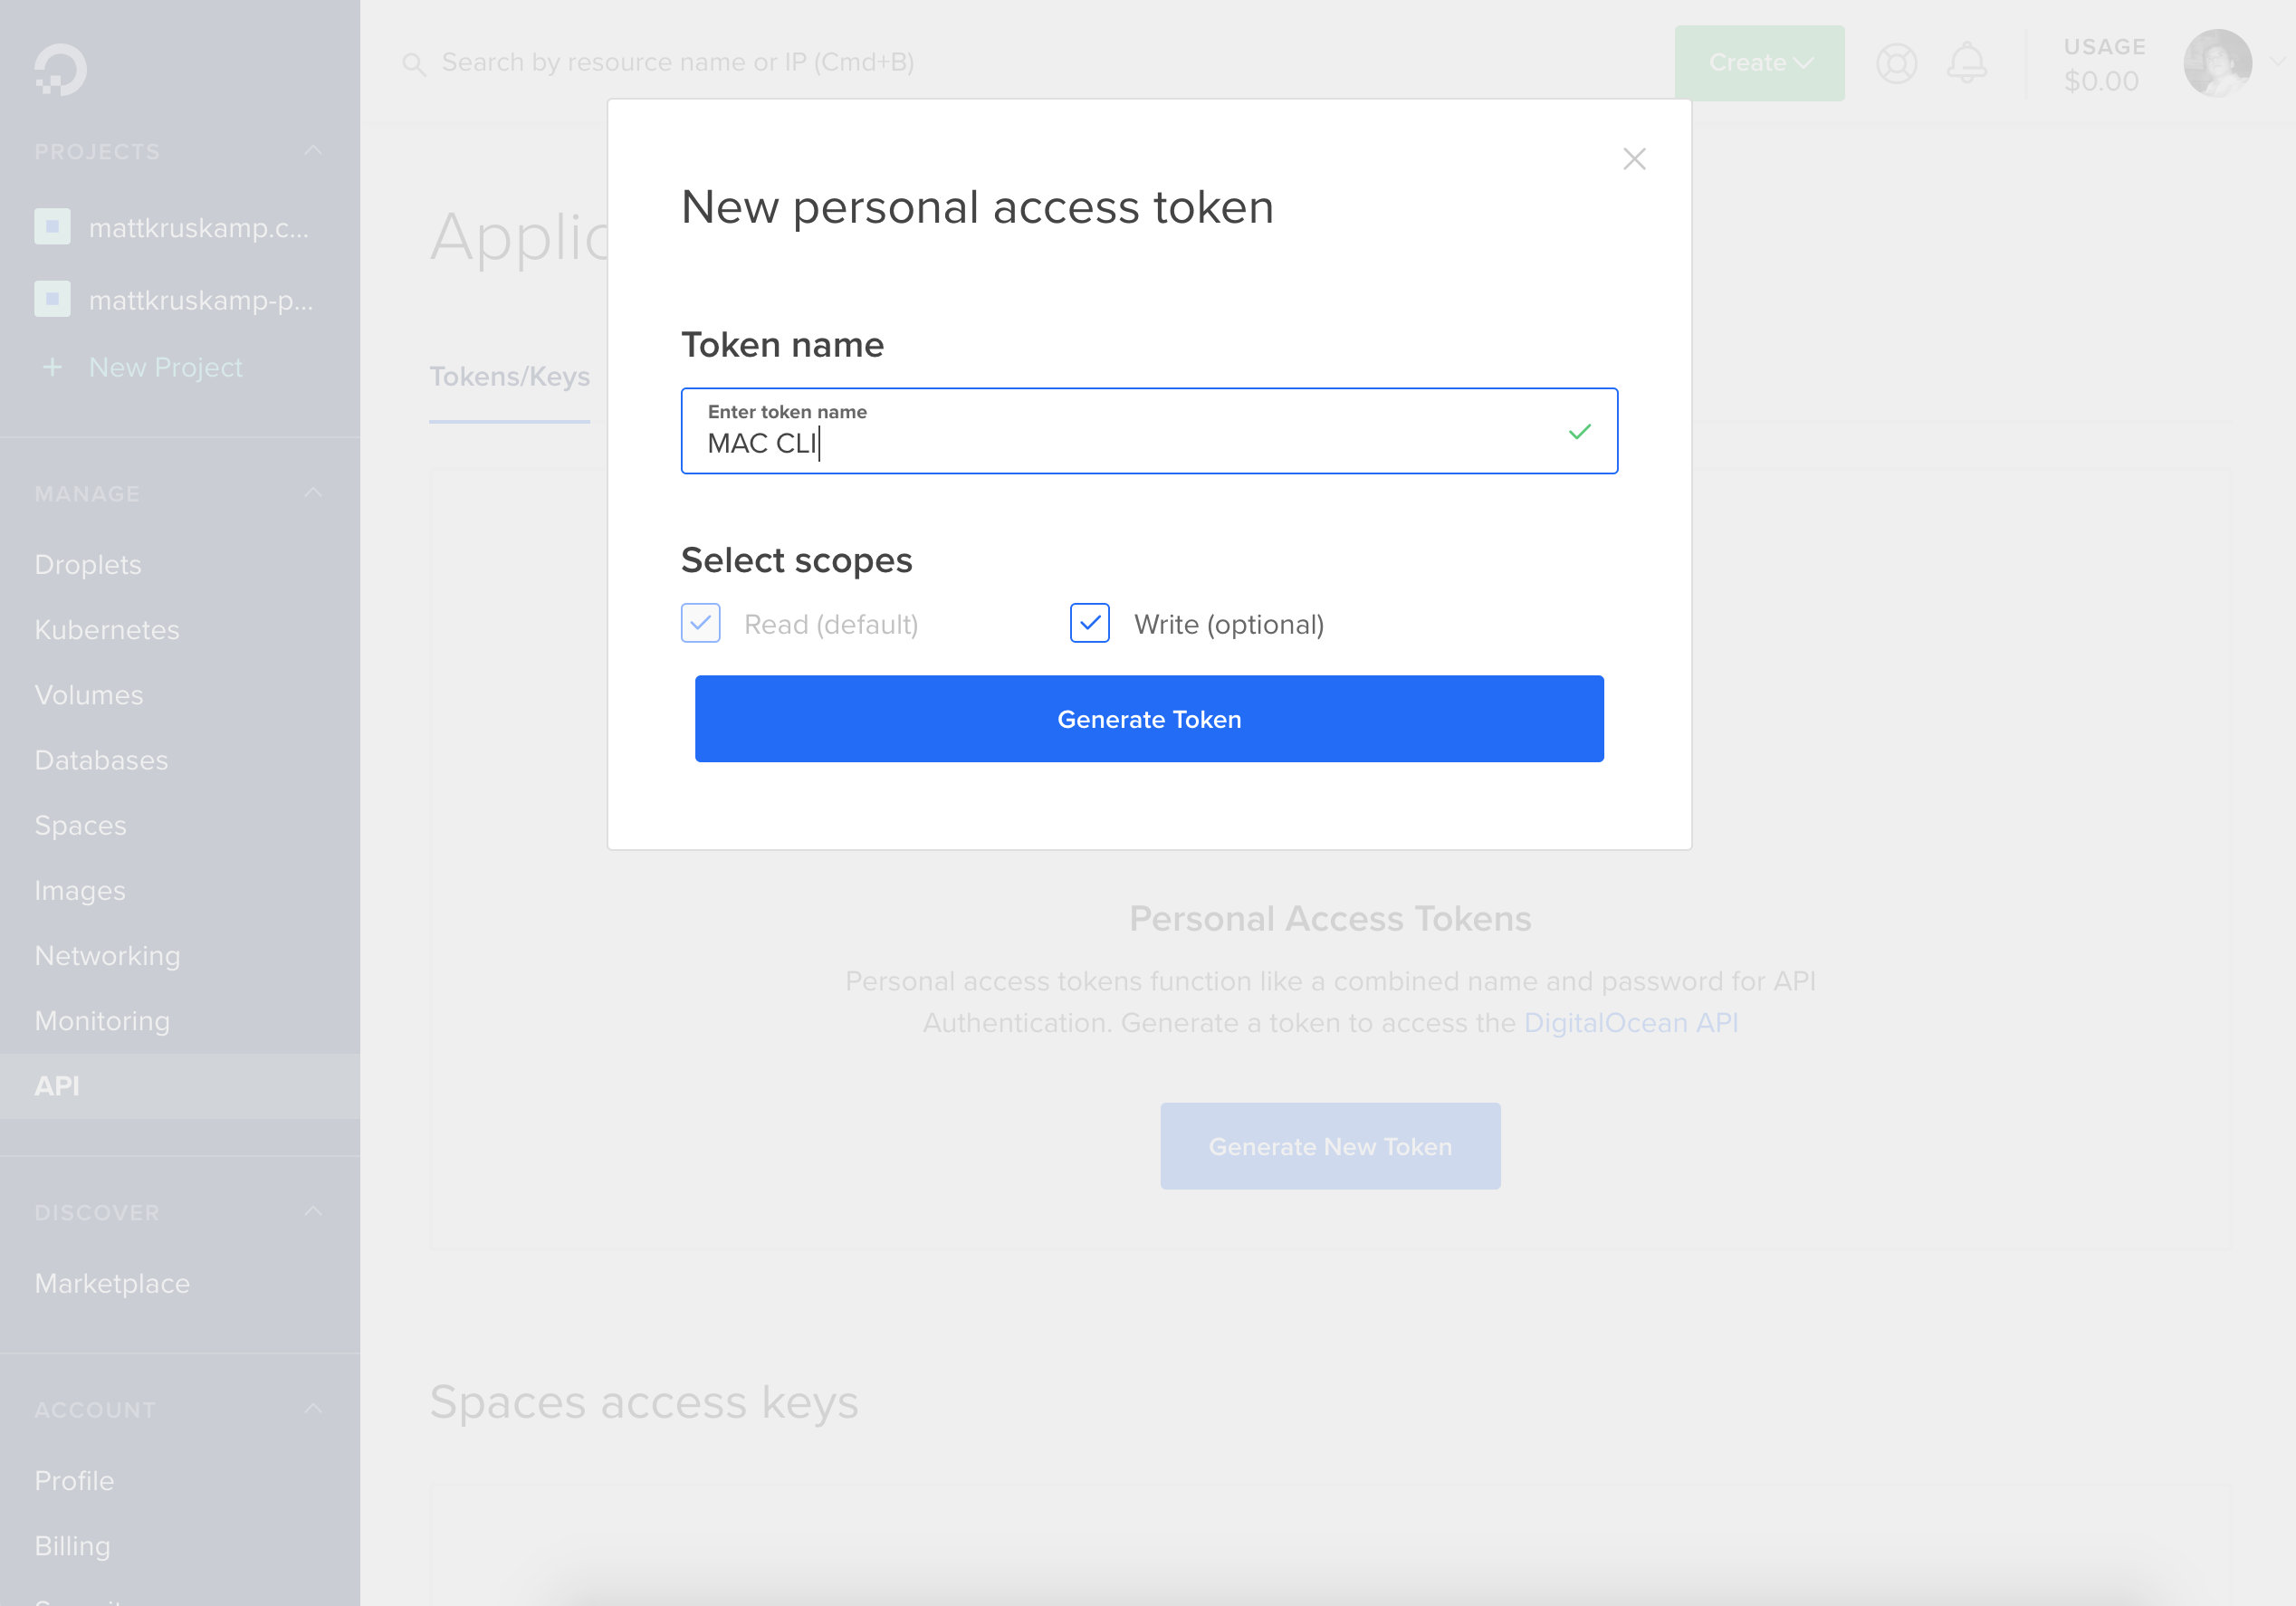Expand the MANAGE section chevron
Viewport: 2296px width, 1606px height.
[312, 493]
